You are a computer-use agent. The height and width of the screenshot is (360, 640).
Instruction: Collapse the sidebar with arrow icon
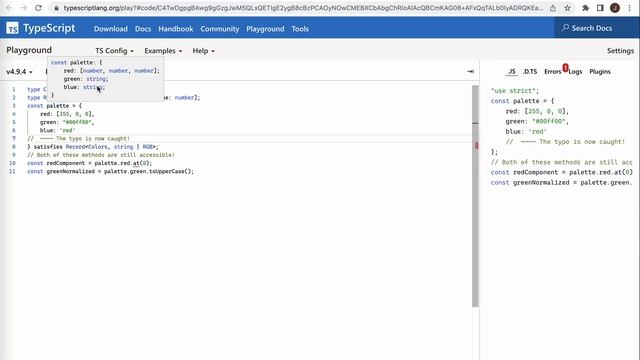(470, 71)
